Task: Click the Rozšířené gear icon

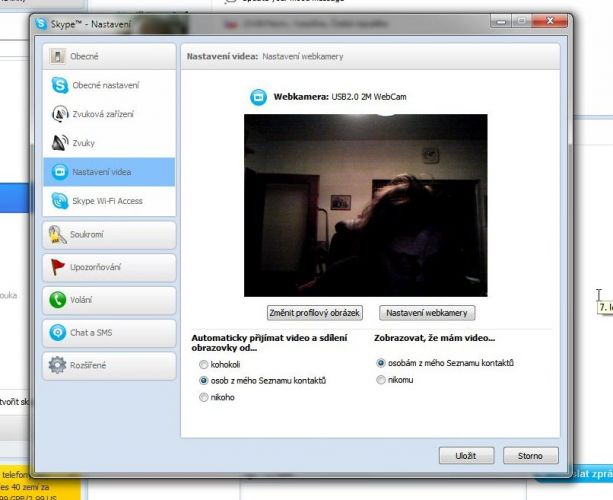Action: pos(57,365)
